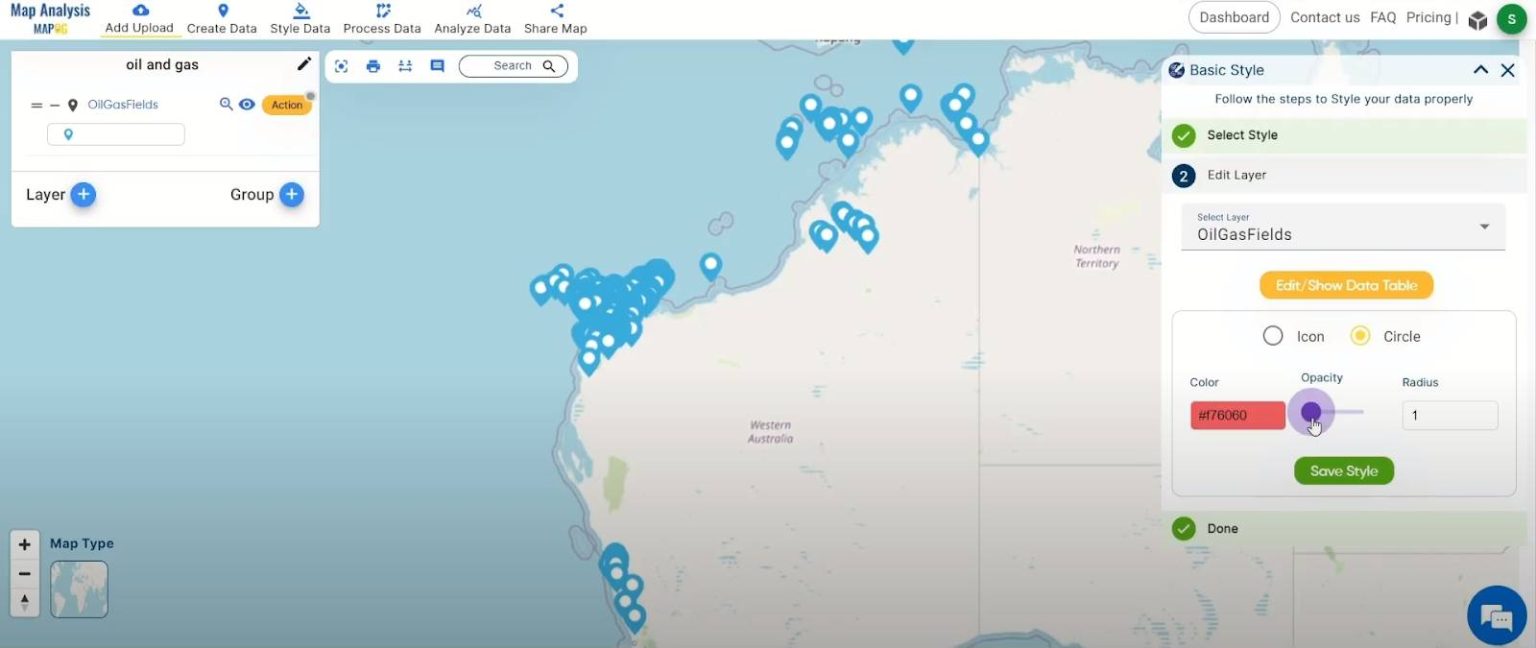Open the Contact us link
Viewport: 1536px width, 648px height.
pyautogui.click(x=1325, y=17)
